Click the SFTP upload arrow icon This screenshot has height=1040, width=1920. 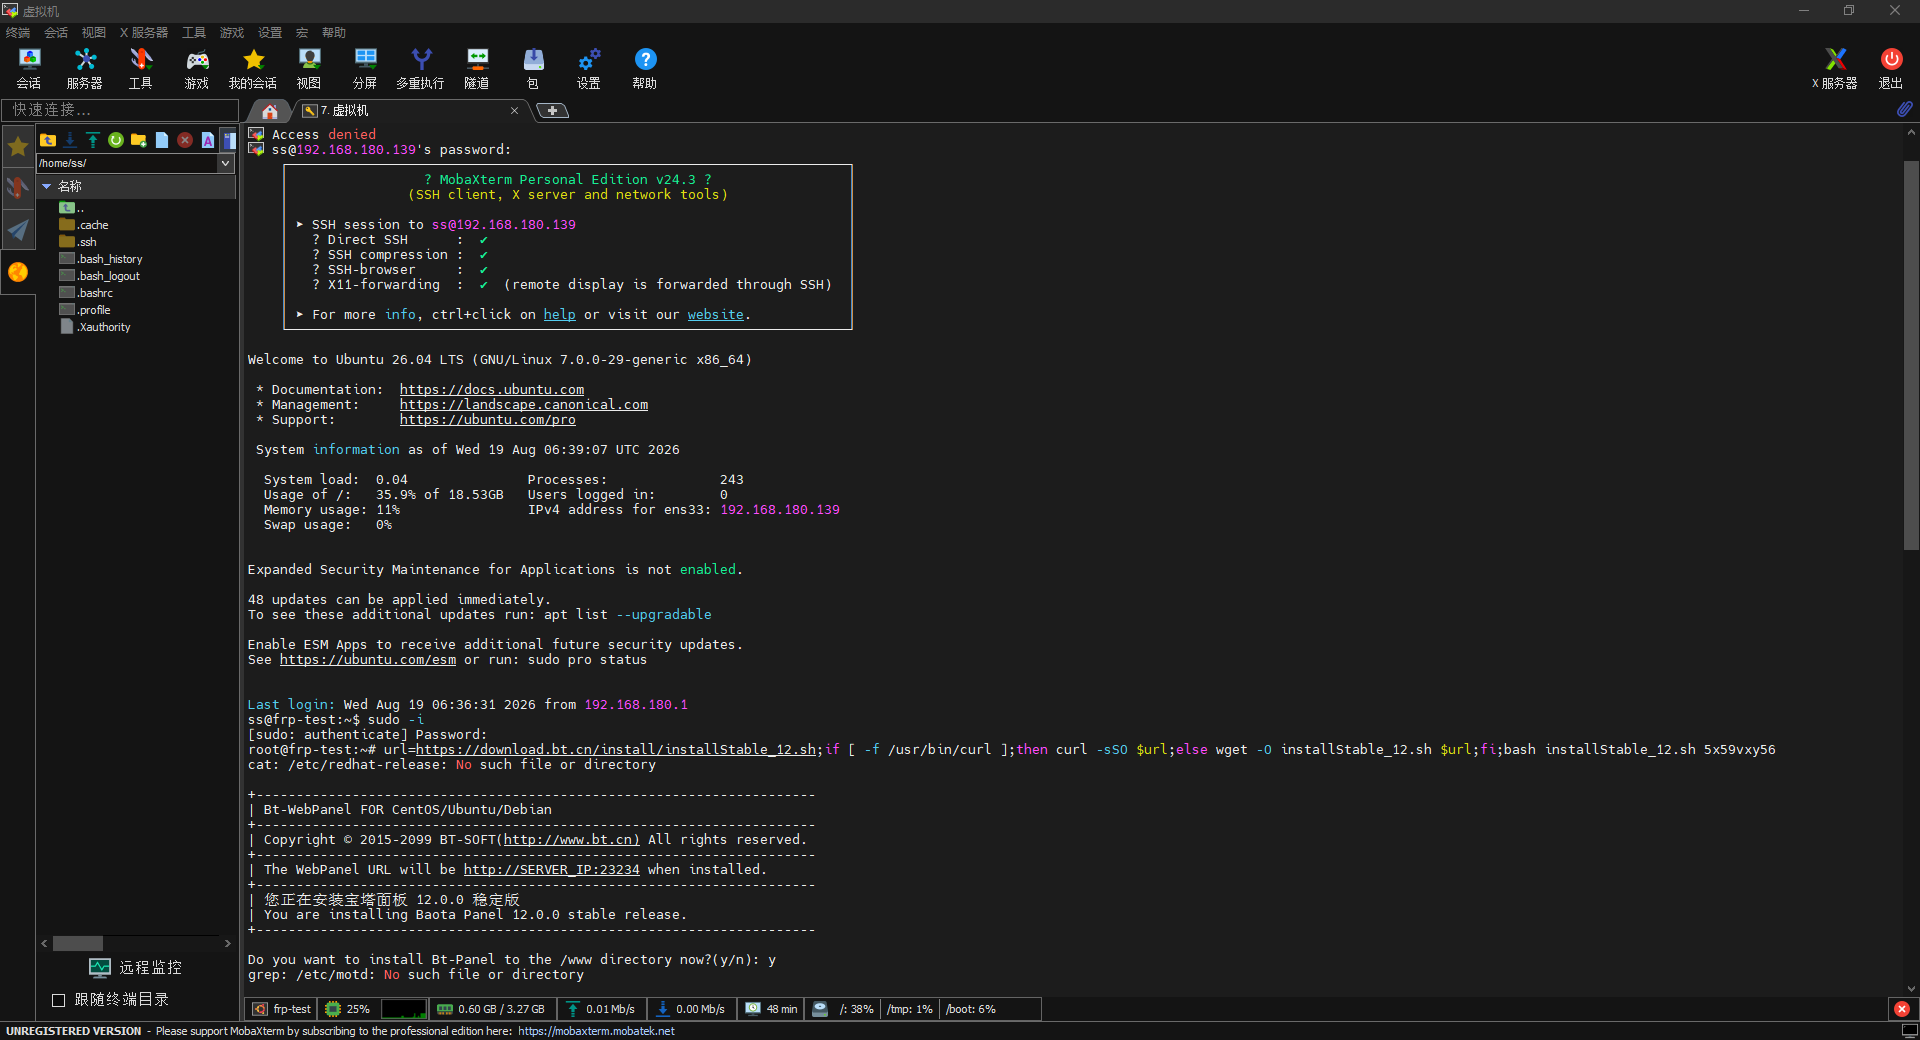point(93,140)
